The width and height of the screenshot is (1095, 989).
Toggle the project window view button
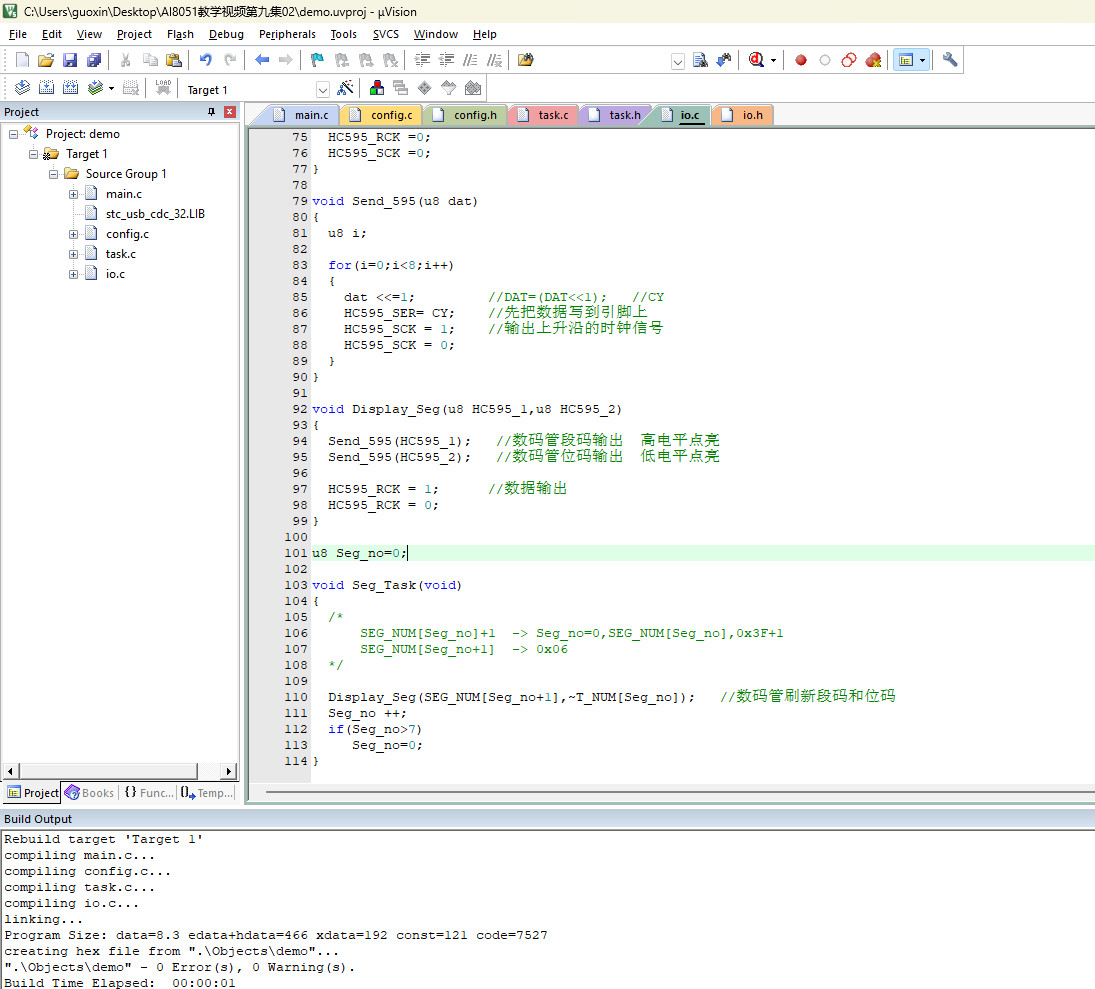(906, 60)
